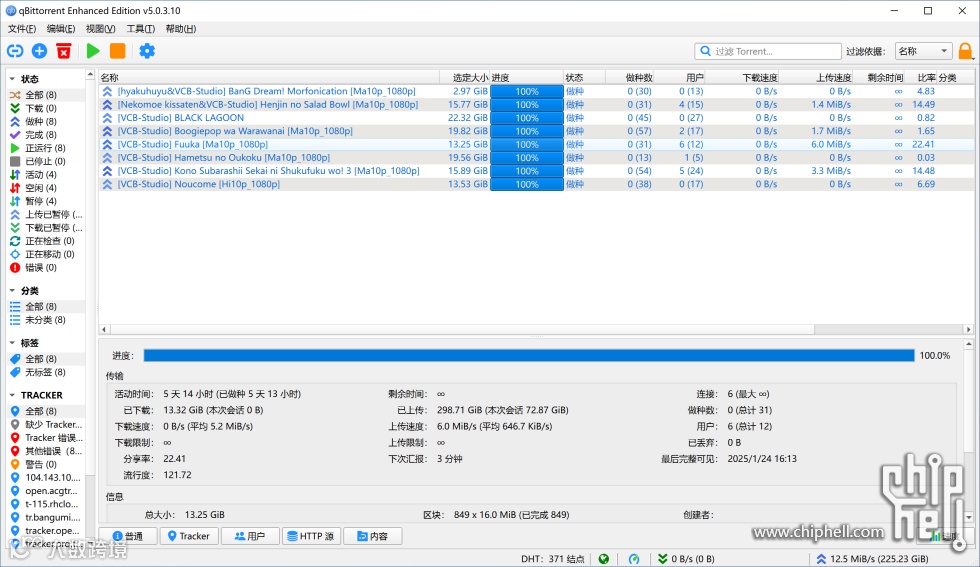
Task: Switch to the 用户 tab
Action: pos(250,536)
